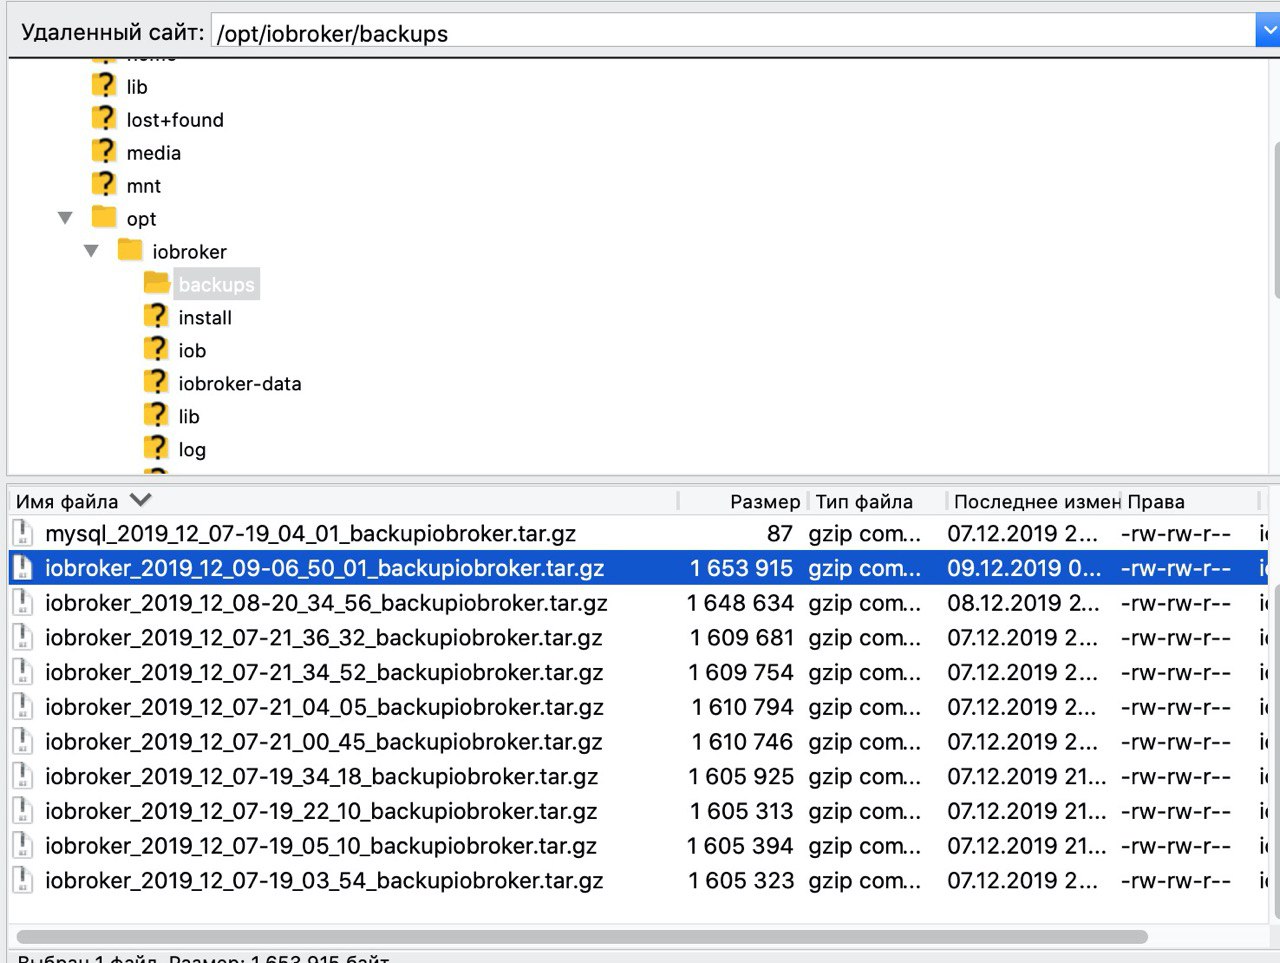Viewport: 1280px width, 963px height.
Task: Click unknown-folder icon next to iob
Action: point(156,349)
